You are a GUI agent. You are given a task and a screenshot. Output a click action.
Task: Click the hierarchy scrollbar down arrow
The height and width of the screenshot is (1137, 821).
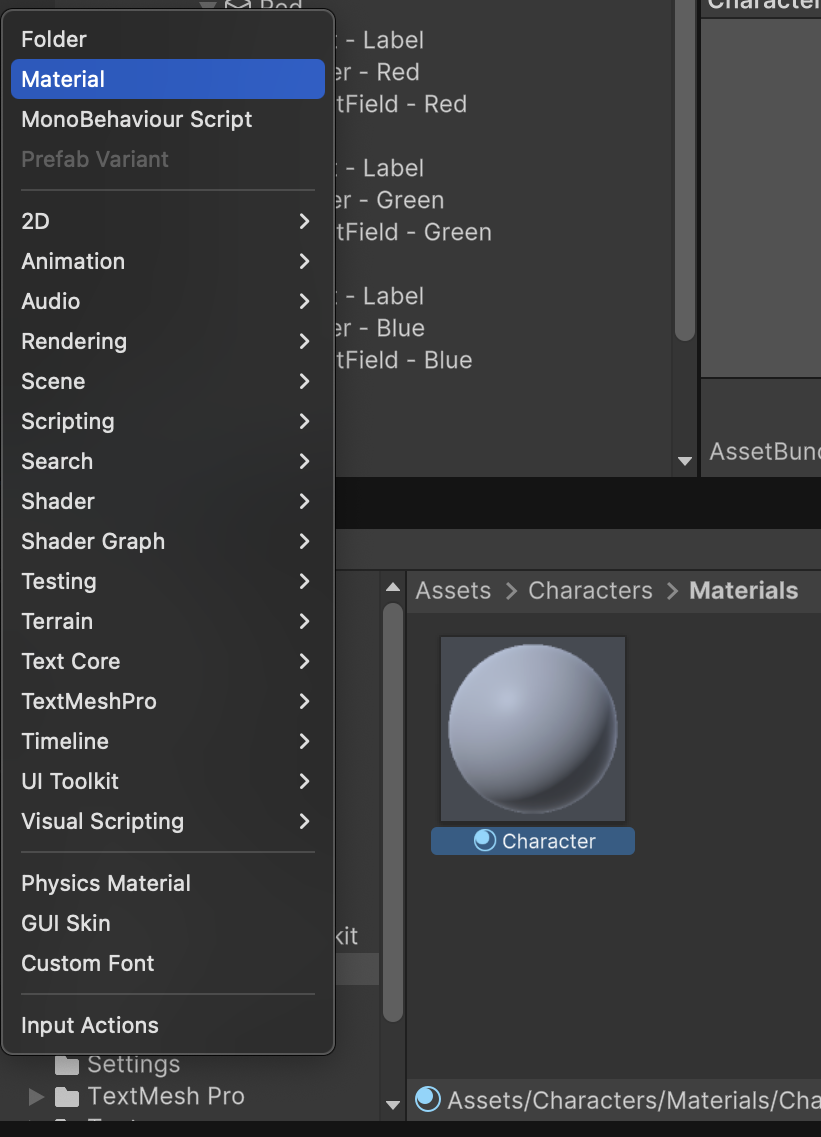click(x=685, y=461)
